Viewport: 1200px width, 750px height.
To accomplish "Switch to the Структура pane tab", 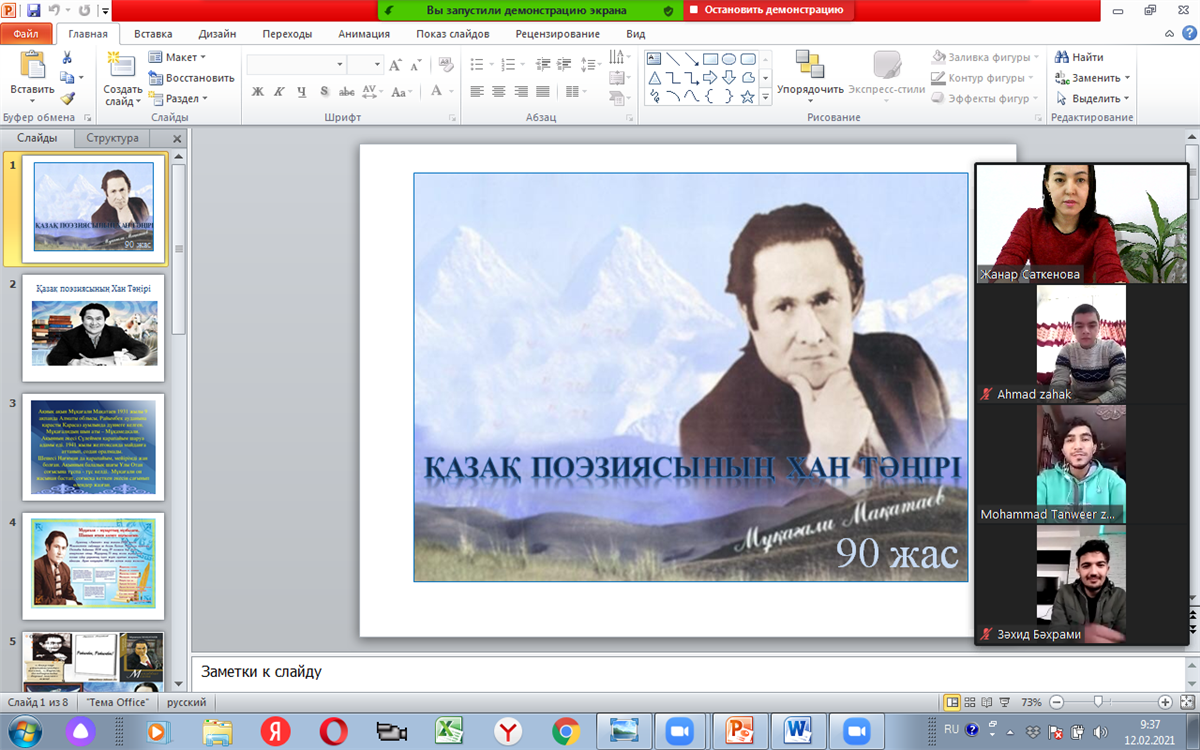I will [112, 139].
